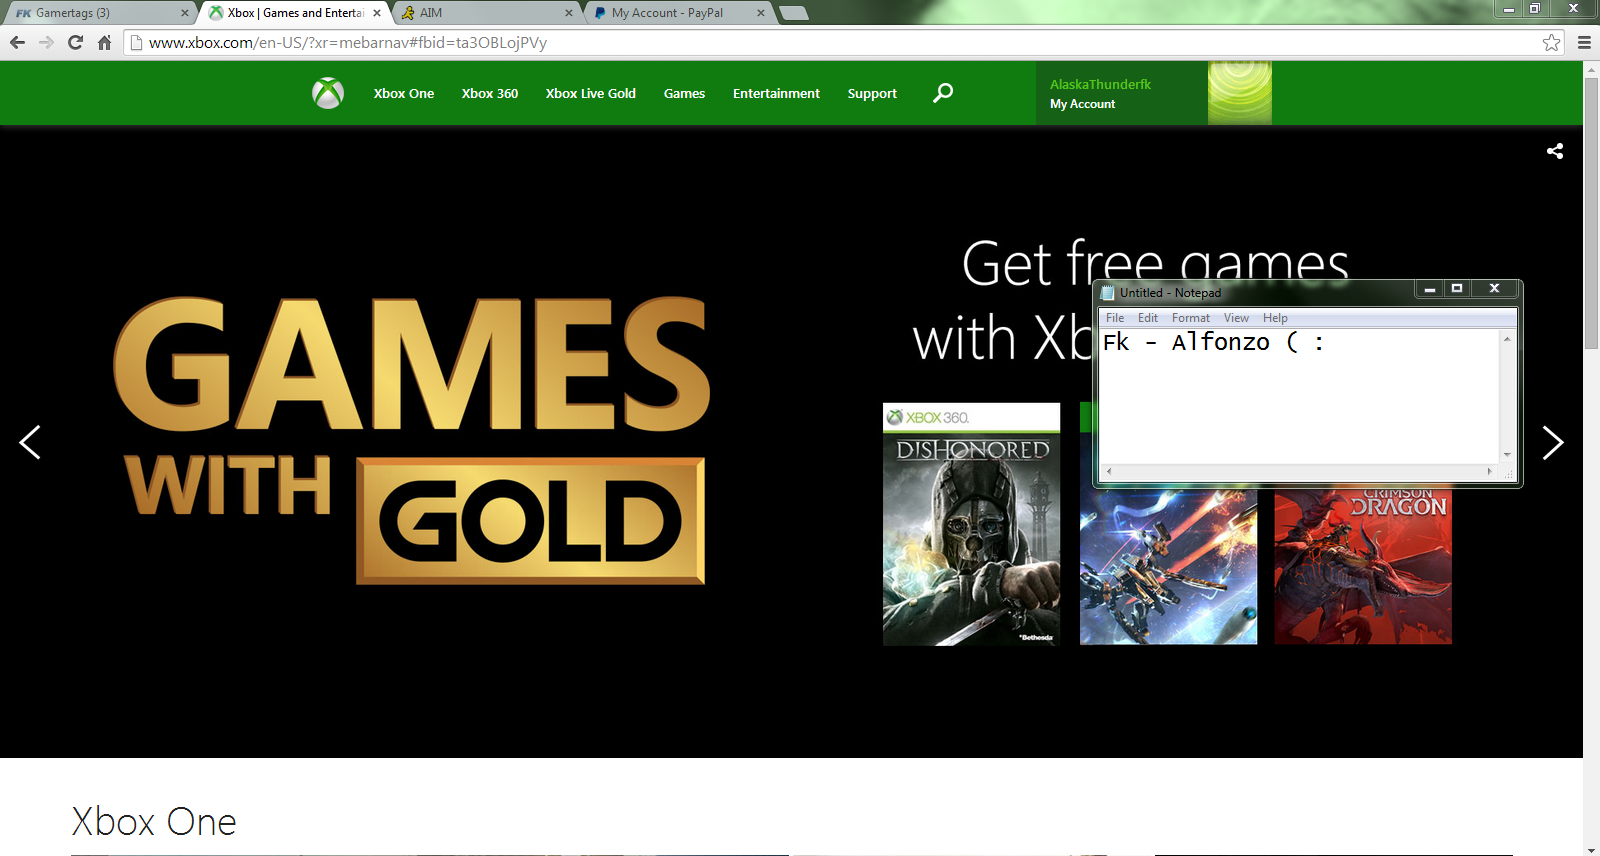Close the AIM tab
The image size is (1600, 856).
(569, 13)
